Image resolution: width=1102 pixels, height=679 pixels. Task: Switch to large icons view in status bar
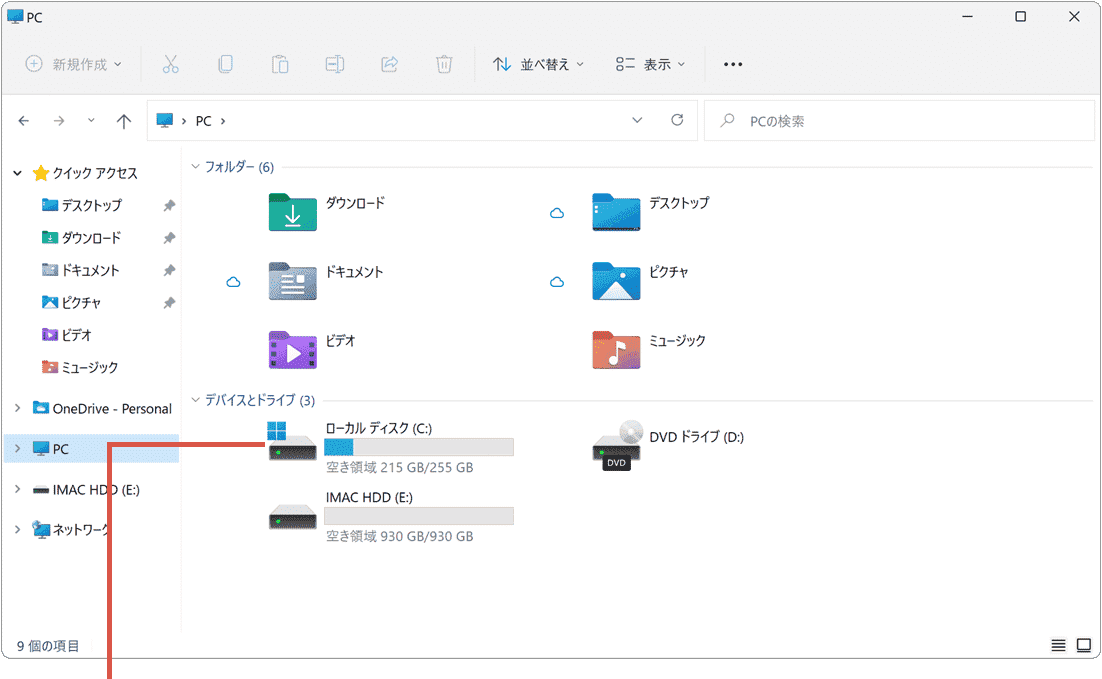[1083, 646]
